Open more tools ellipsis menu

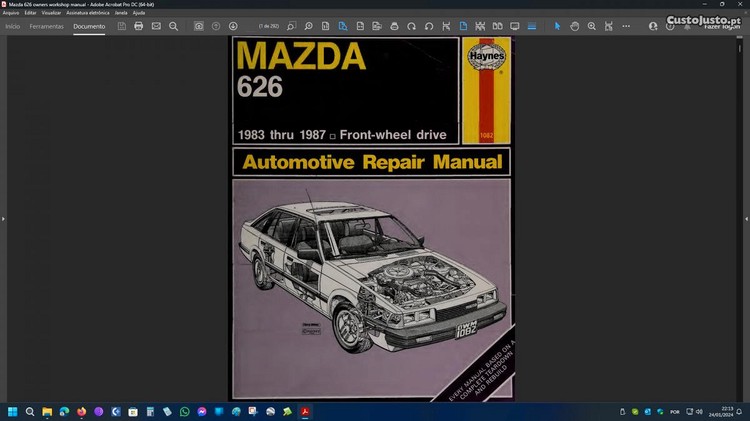click(x=626, y=26)
